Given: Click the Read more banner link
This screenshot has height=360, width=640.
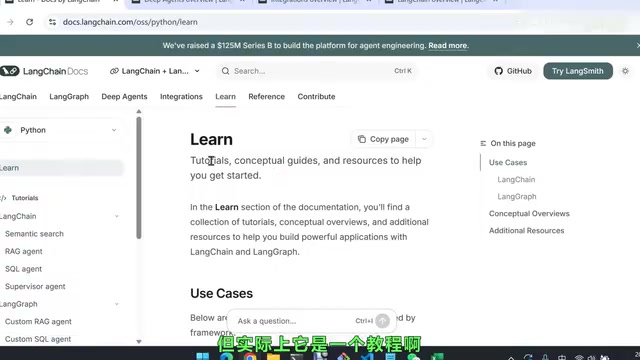Looking at the screenshot, I should click(x=448, y=46).
